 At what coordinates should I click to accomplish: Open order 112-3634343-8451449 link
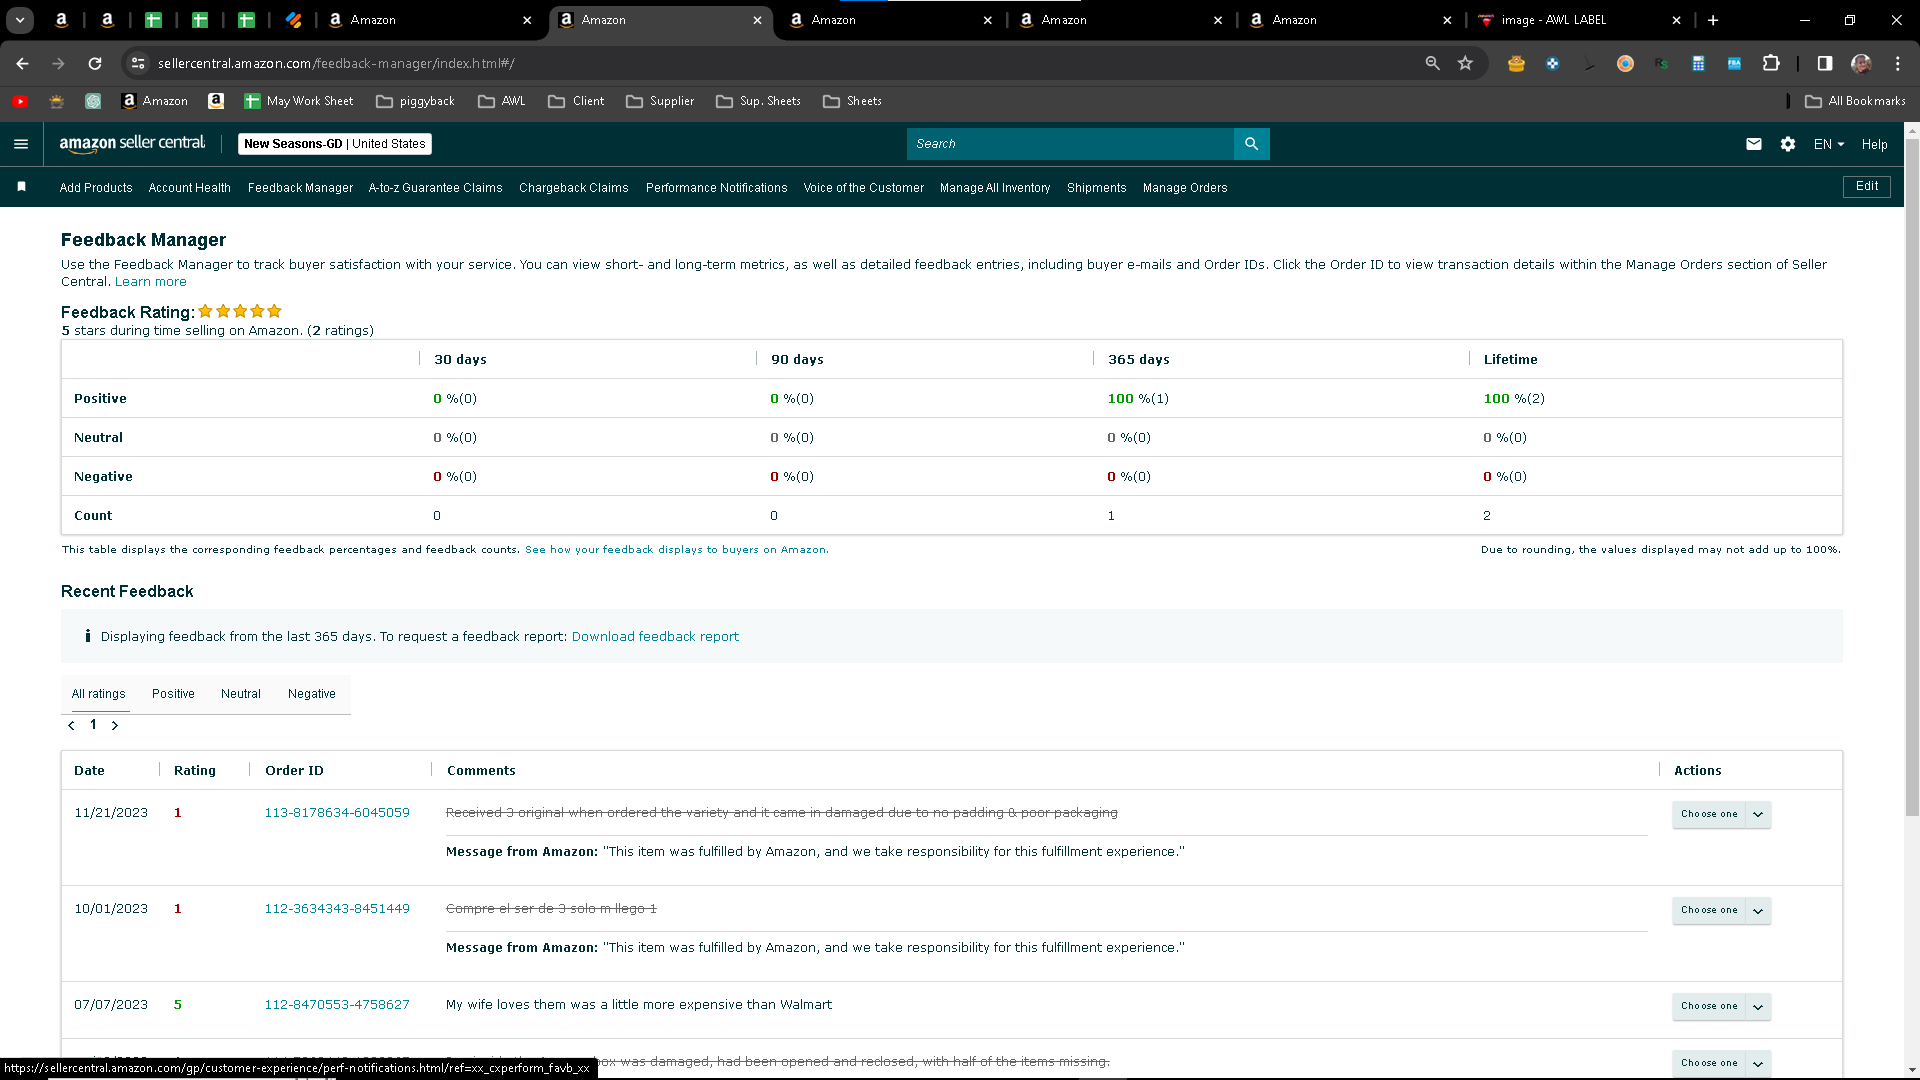(337, 909)
